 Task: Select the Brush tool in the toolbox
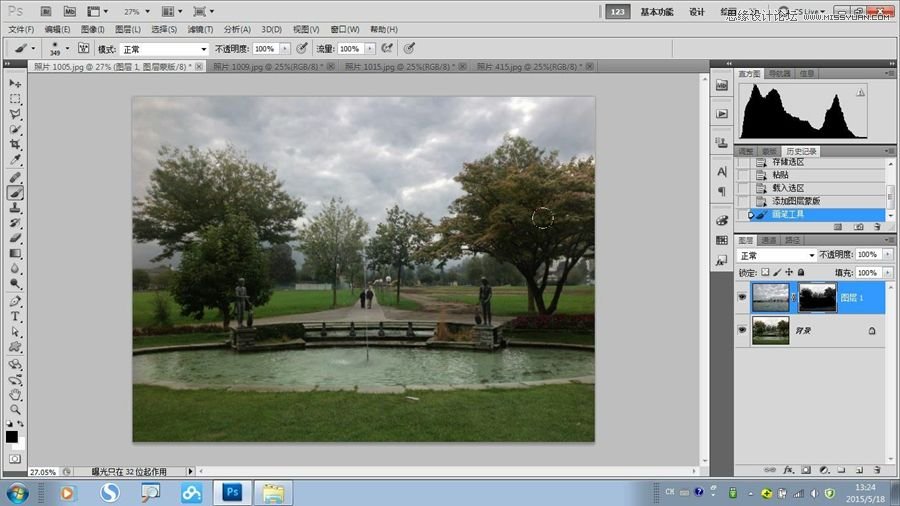coord(15,193)
